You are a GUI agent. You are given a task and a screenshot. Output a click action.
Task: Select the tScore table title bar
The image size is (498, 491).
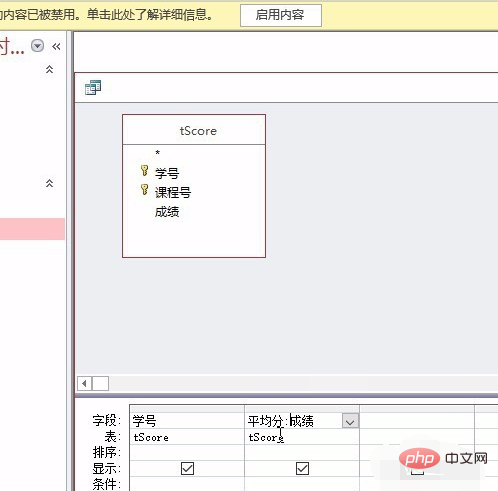pos(194,130)
